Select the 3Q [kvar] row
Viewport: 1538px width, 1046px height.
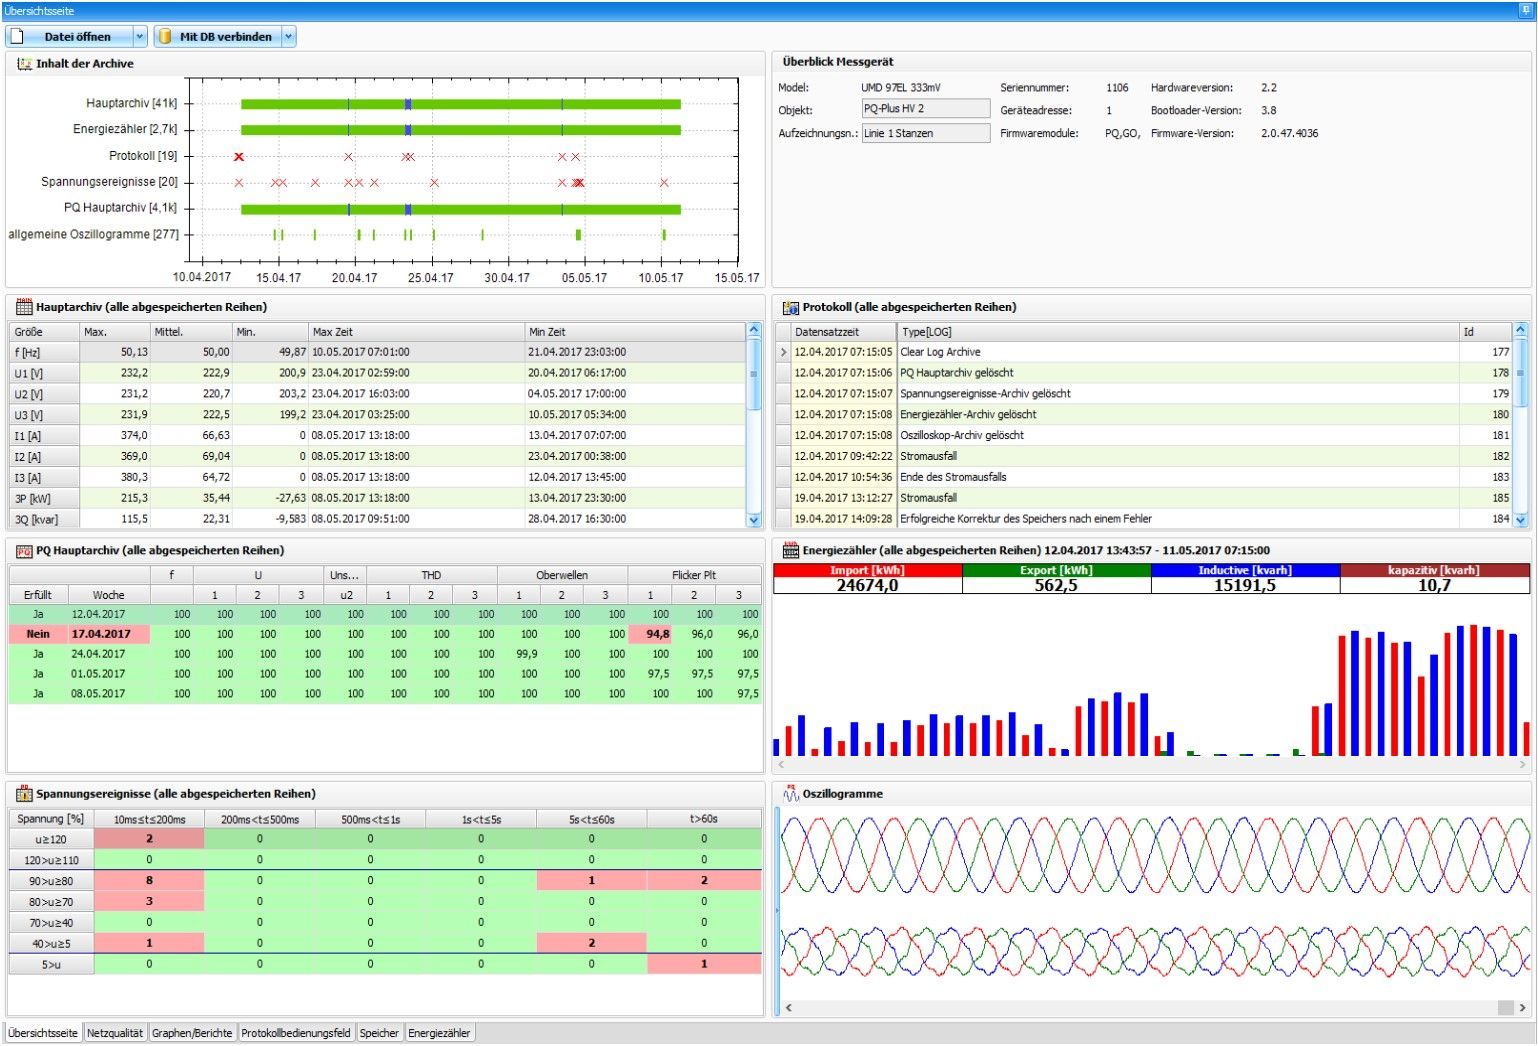[x=378, y=519]
